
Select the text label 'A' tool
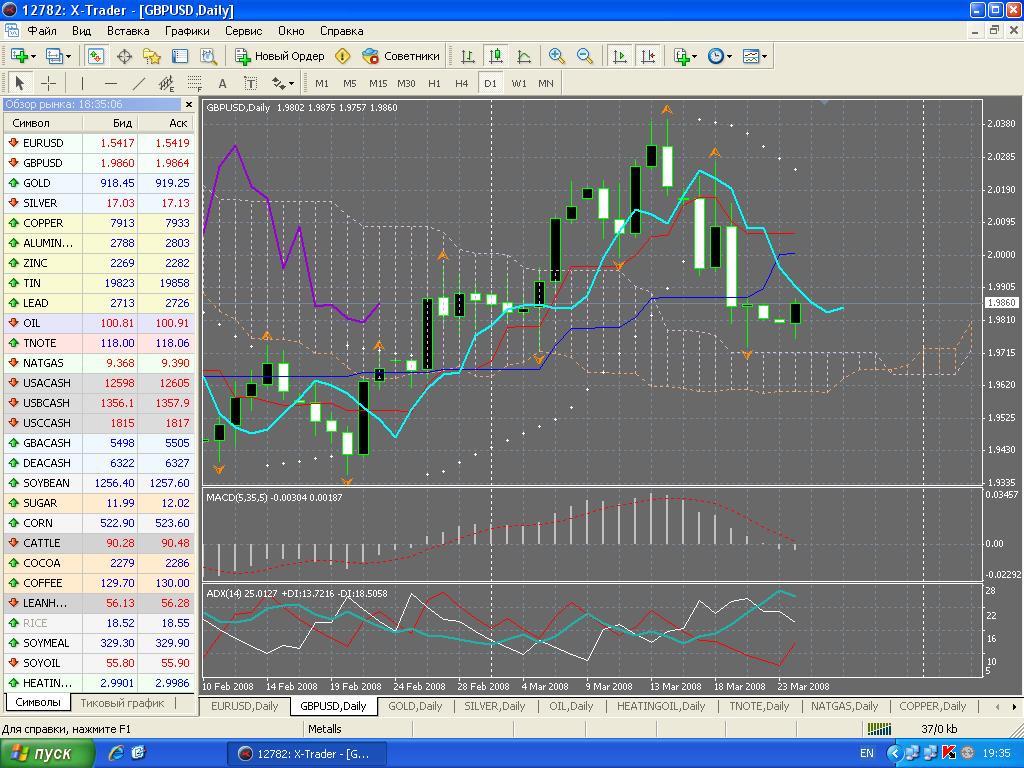point(222,83)
